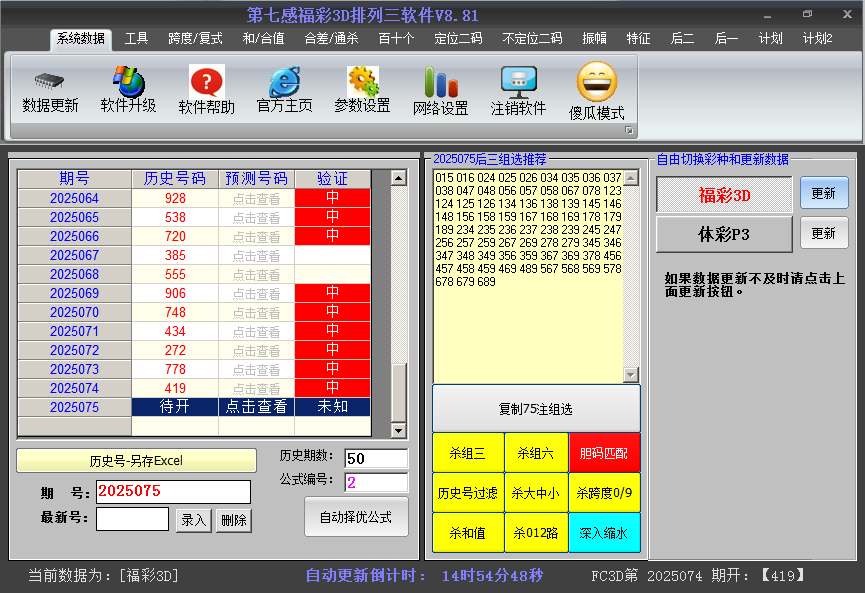Click the 杀和值 button
Screen dimensions: 865x593
tap(468, 533)
